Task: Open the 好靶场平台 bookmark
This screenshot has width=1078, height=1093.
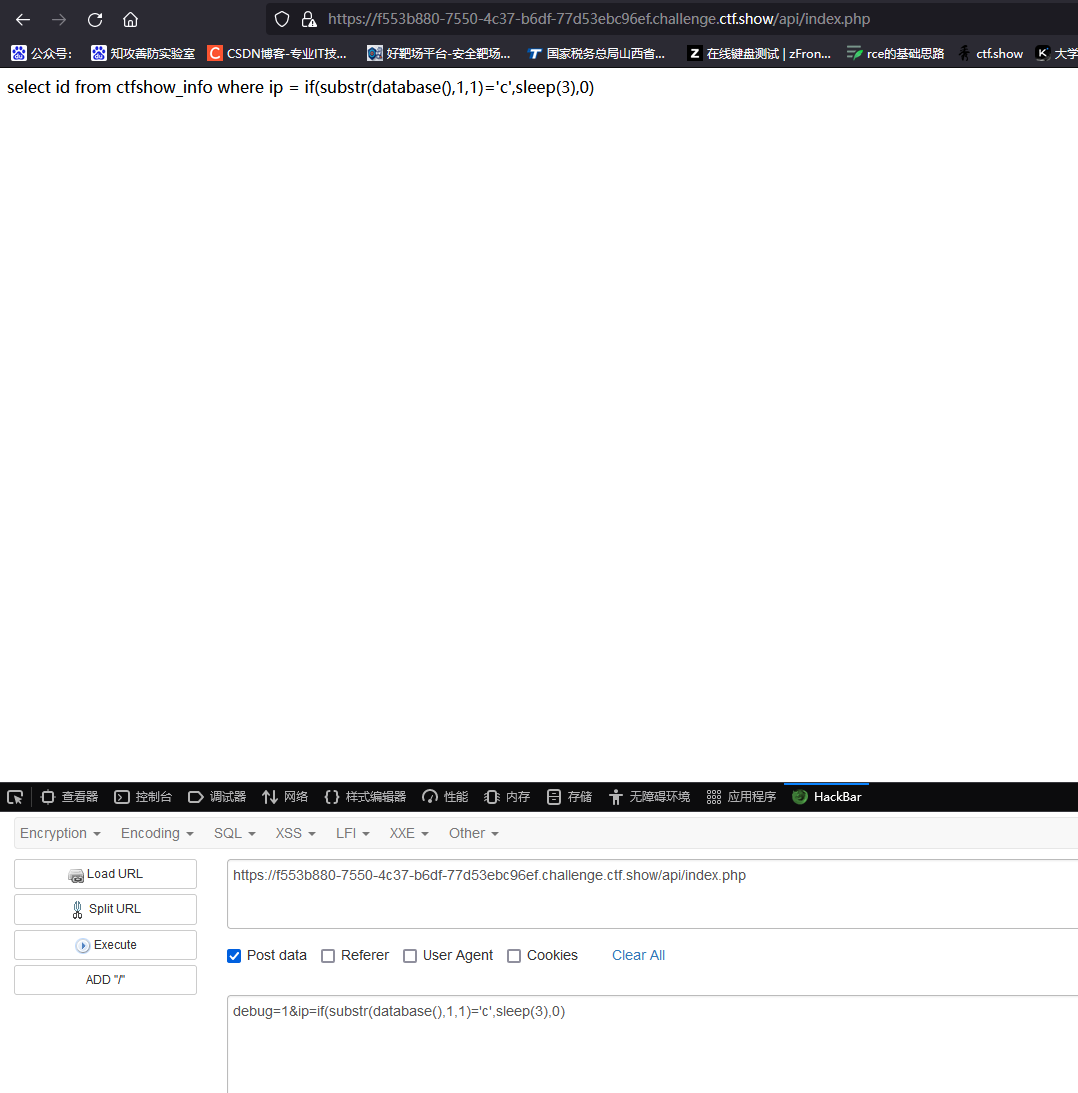Action: (x=439, y=54)
